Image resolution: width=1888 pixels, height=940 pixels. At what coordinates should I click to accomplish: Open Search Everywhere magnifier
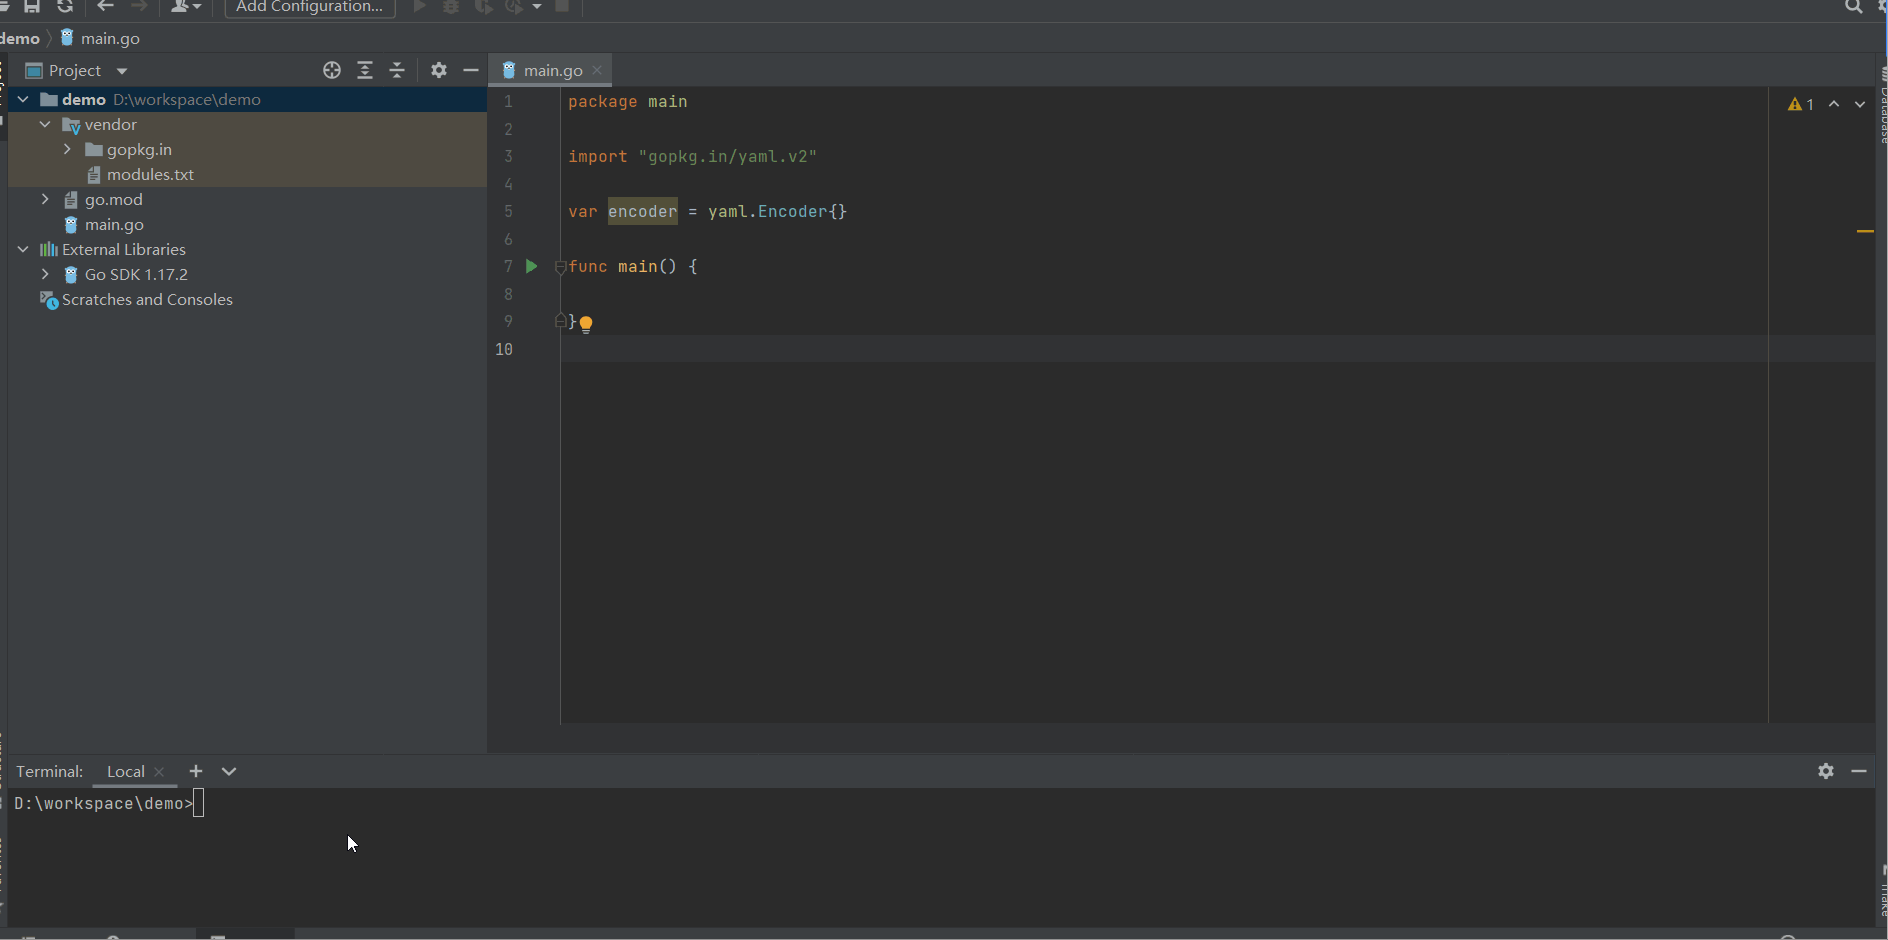1853,6
